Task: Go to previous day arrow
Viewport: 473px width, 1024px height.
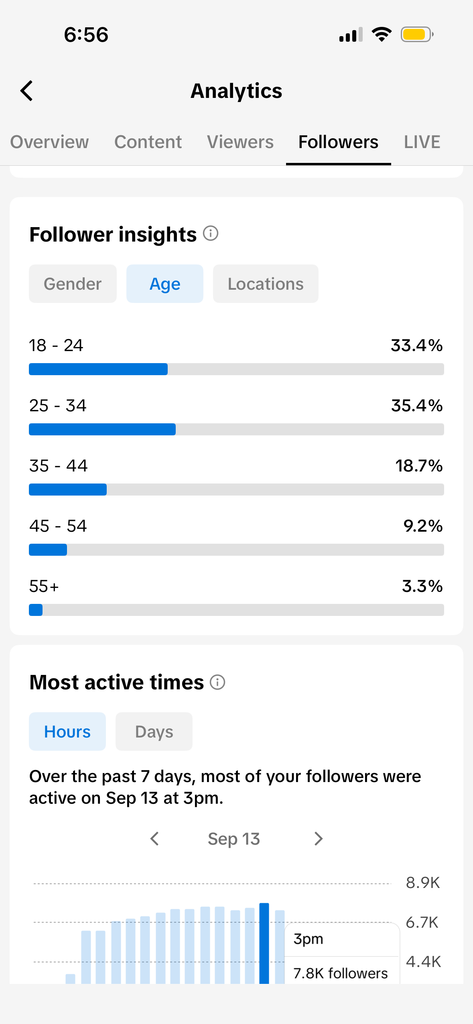Action: (154, 839)
